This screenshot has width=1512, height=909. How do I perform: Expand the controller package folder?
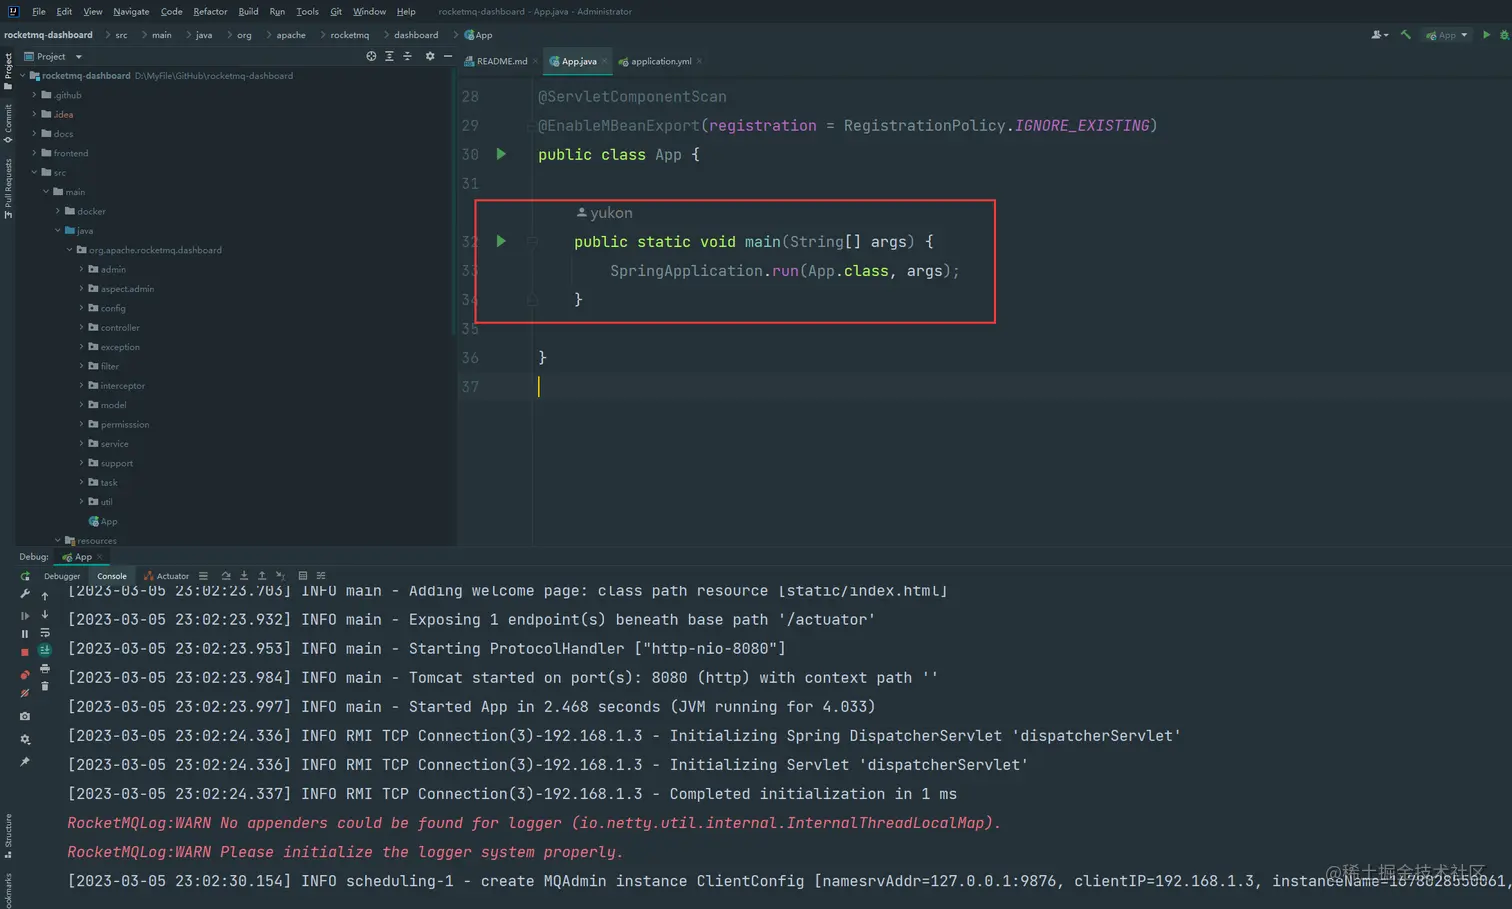click(82, 327)
